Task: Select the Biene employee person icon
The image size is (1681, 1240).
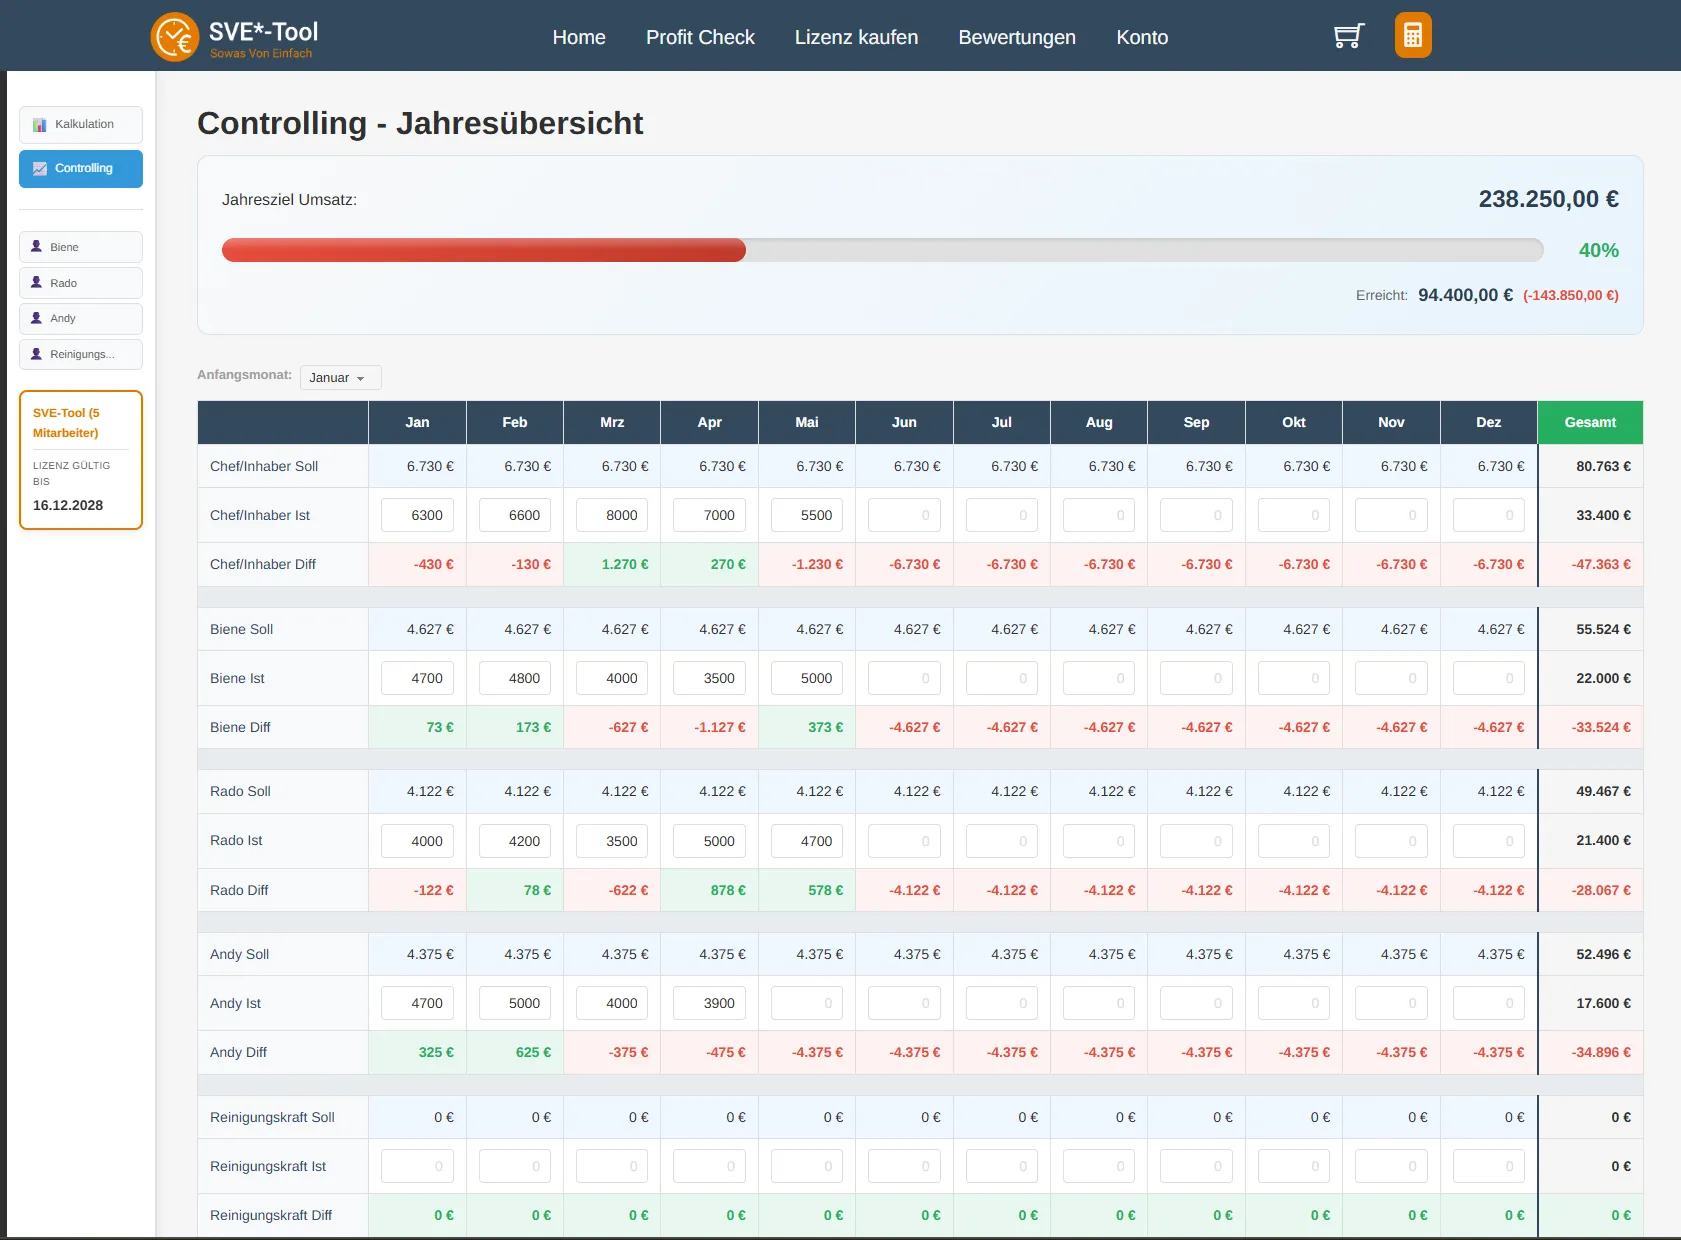Action: pyautogui.click(x=37, y=247)
